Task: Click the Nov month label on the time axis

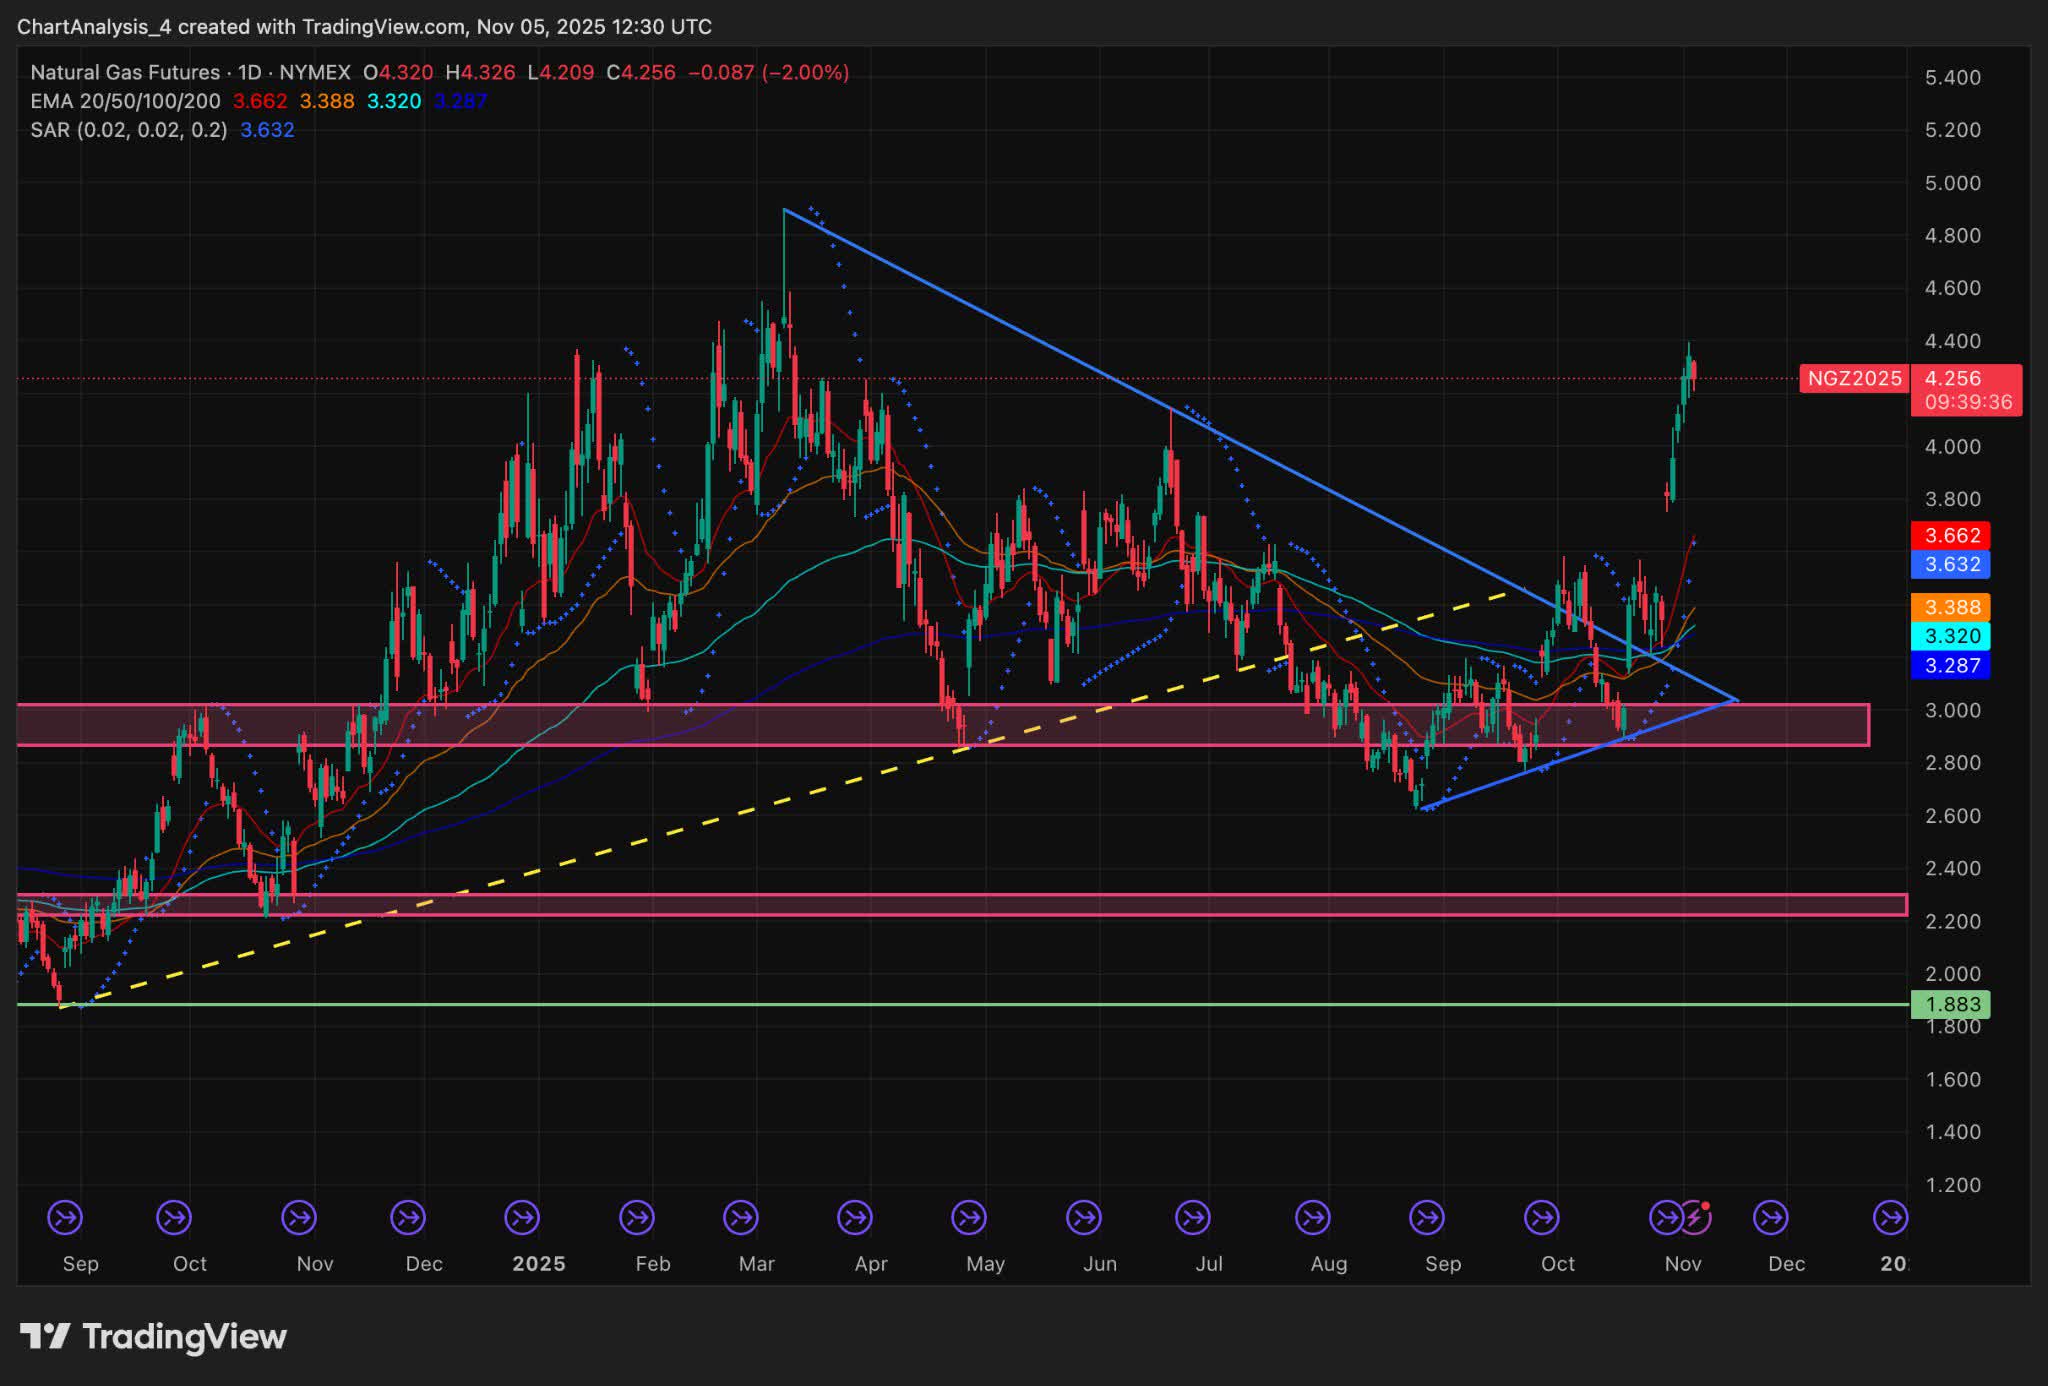Action: 1683,1263
